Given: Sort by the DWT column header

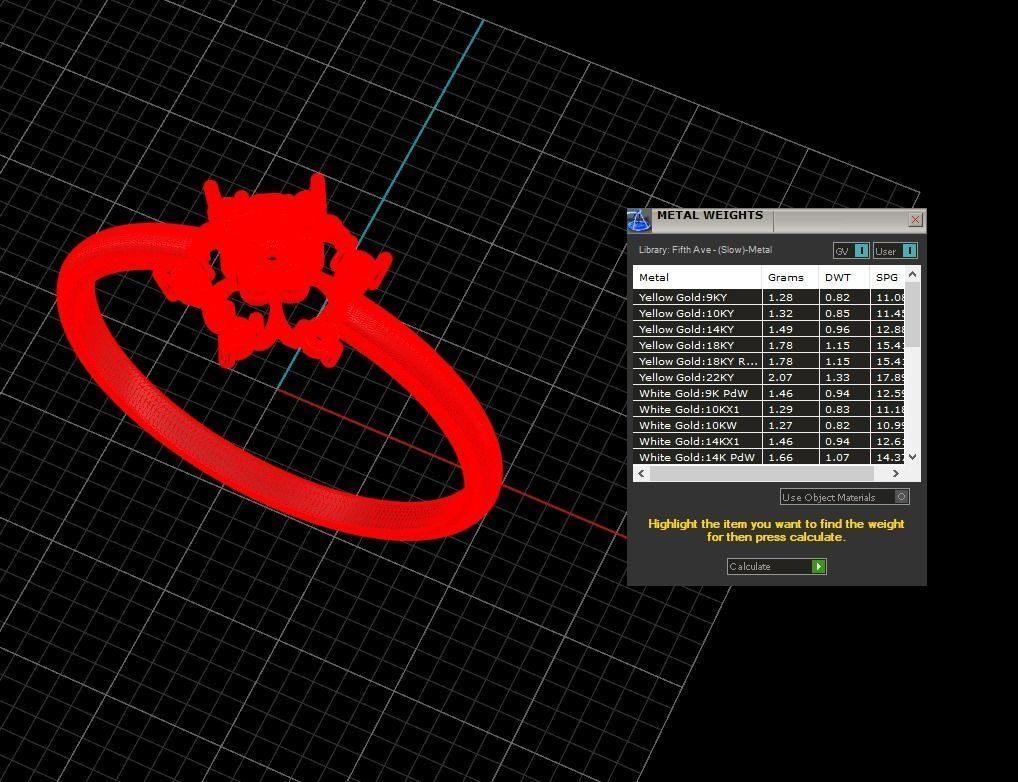Looking at the screenshot, I should [844, 277].
